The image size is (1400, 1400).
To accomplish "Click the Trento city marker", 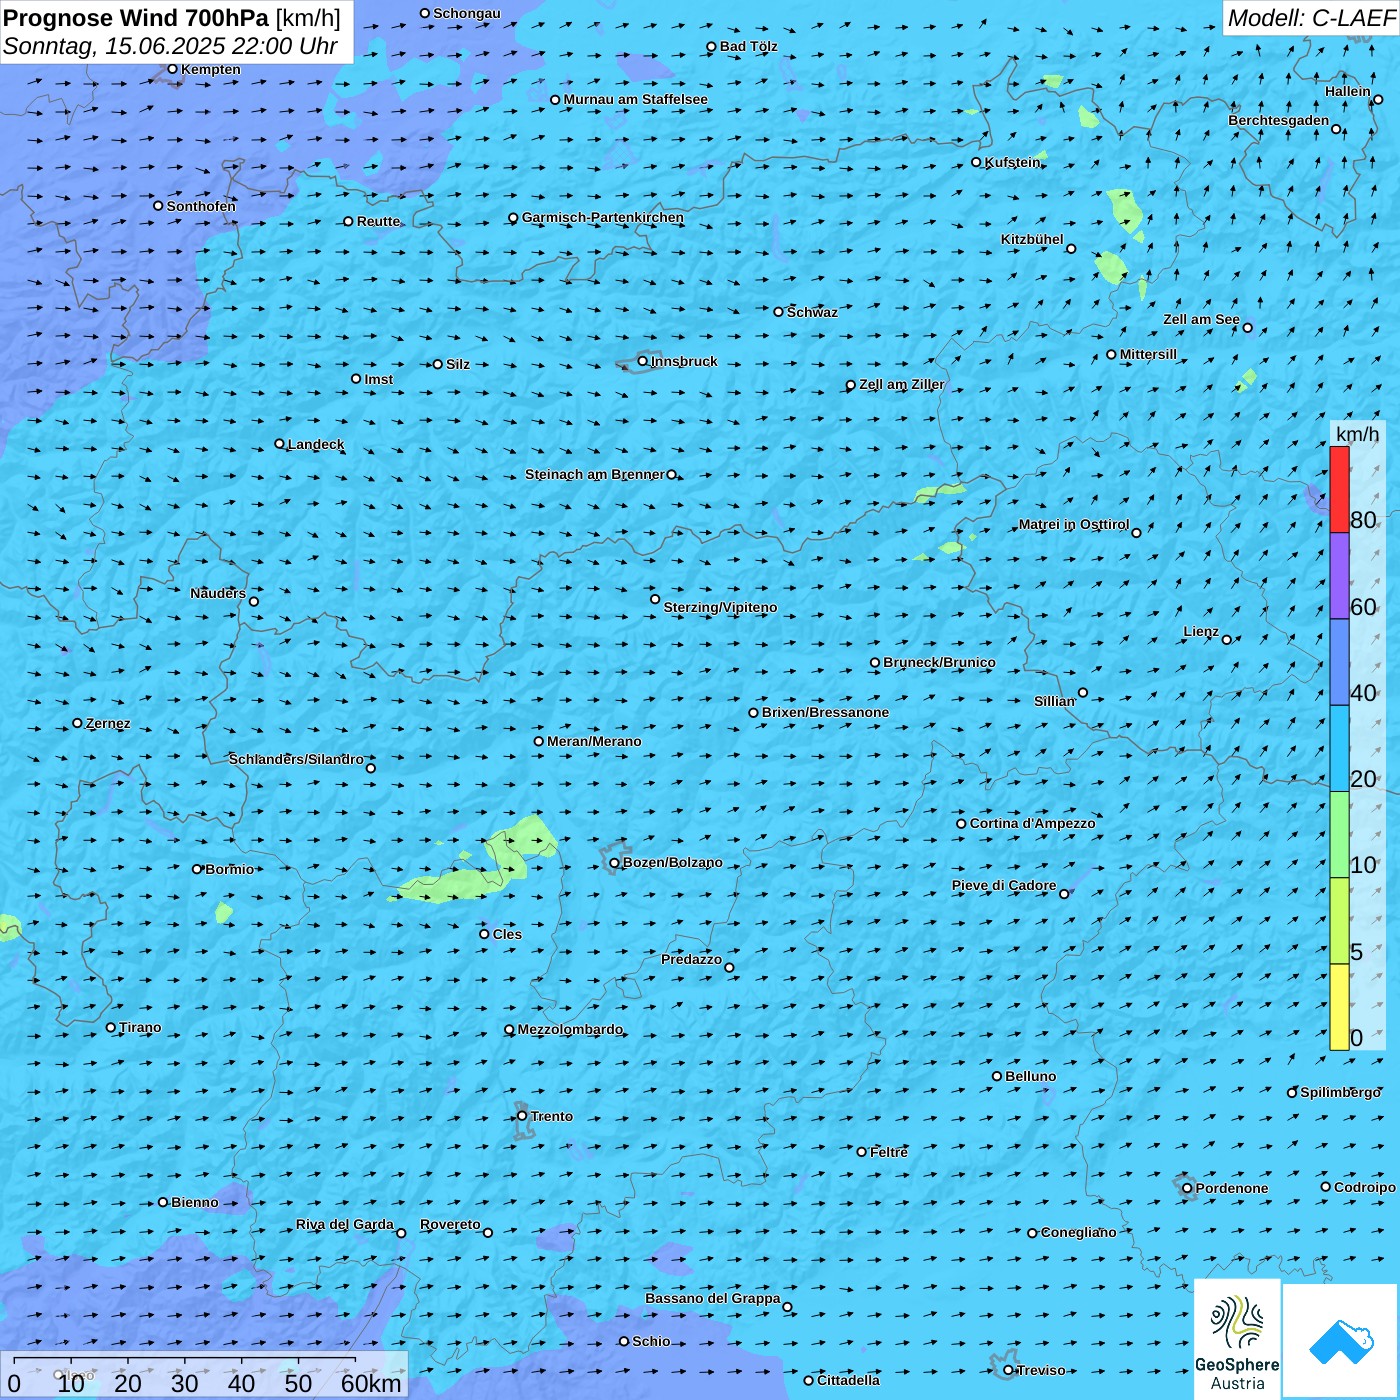I will 522,1116.
